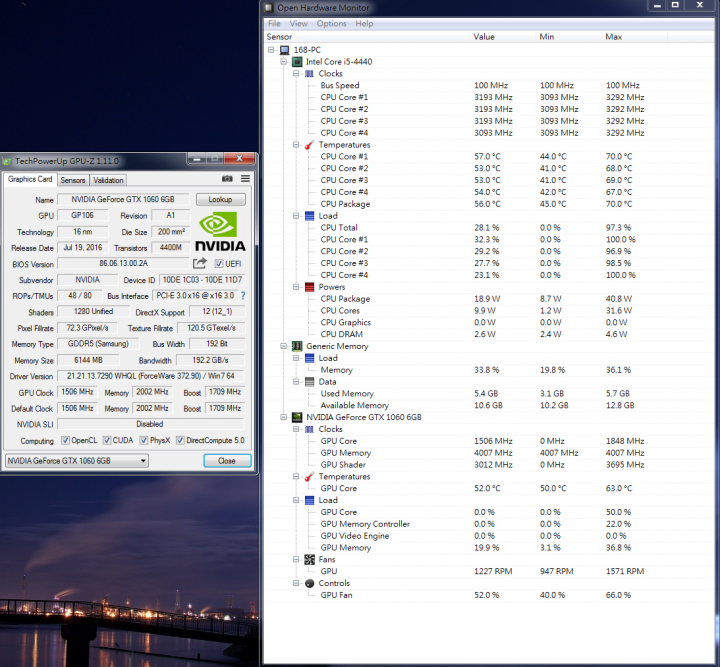The height and width of the screenshot is (667, 720).
Task: Toggle the PhysX checkbox
Action: (143, 440)
